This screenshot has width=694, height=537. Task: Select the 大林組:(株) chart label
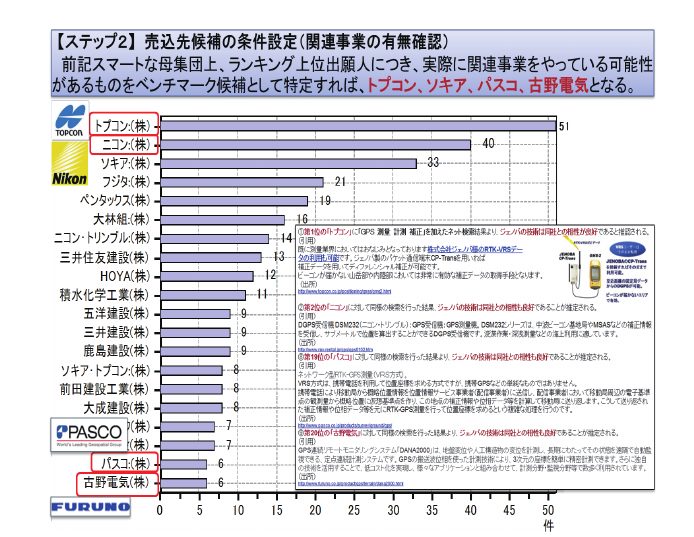coord(122,219)
